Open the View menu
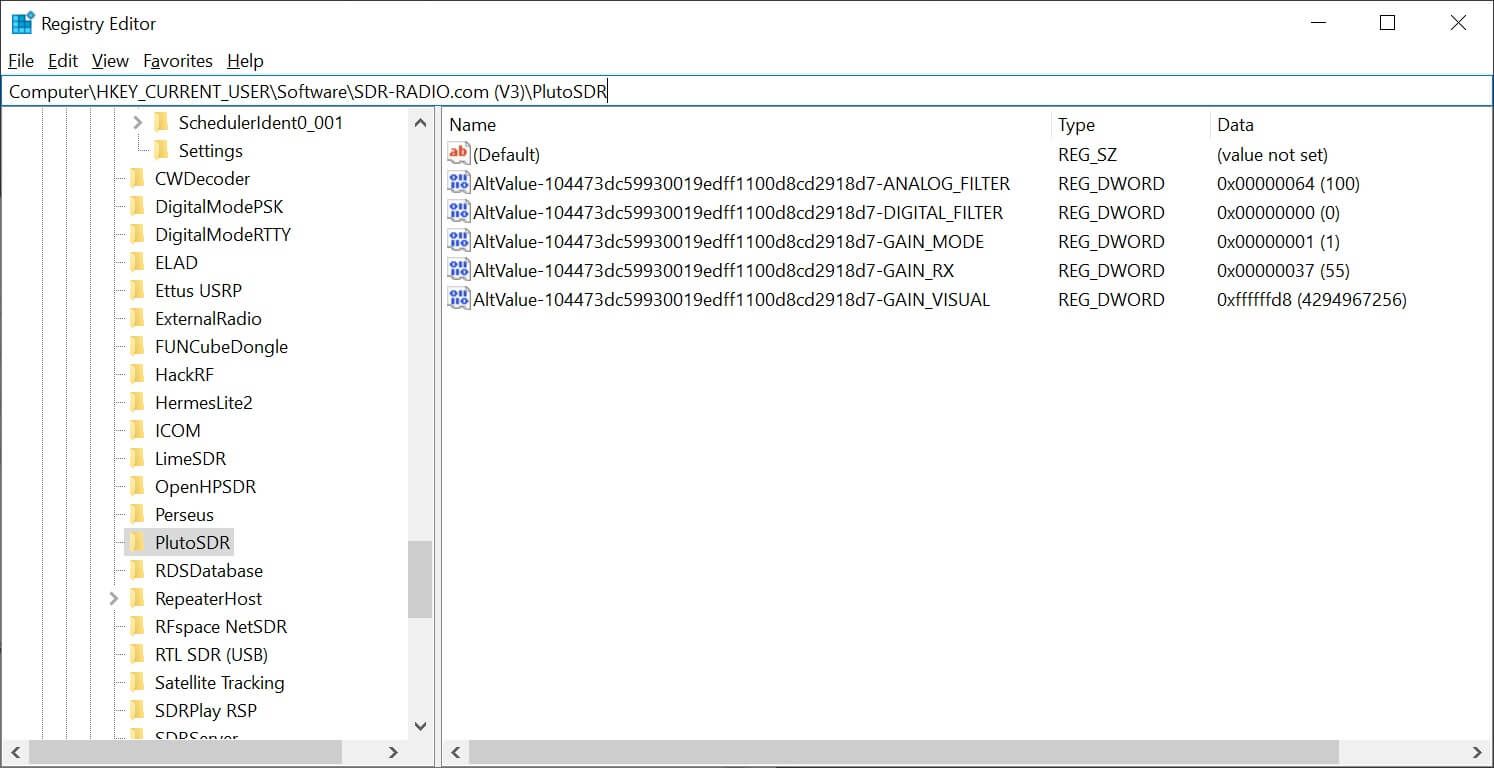Image resolution: width=1494 pixels, height=768 pixels. [x=109, y=60]
